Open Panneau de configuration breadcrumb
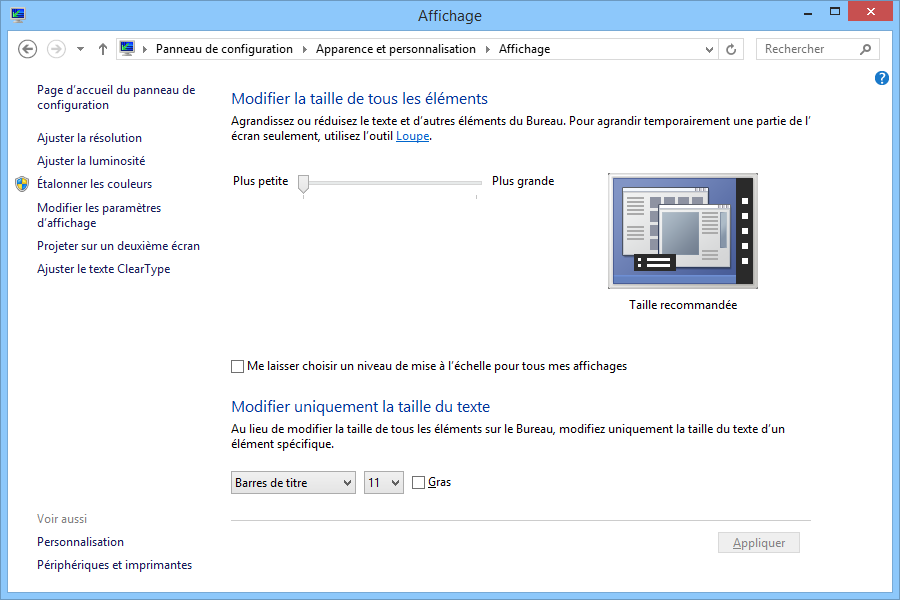The image size is (900, 600). click(x=224, y=49)
